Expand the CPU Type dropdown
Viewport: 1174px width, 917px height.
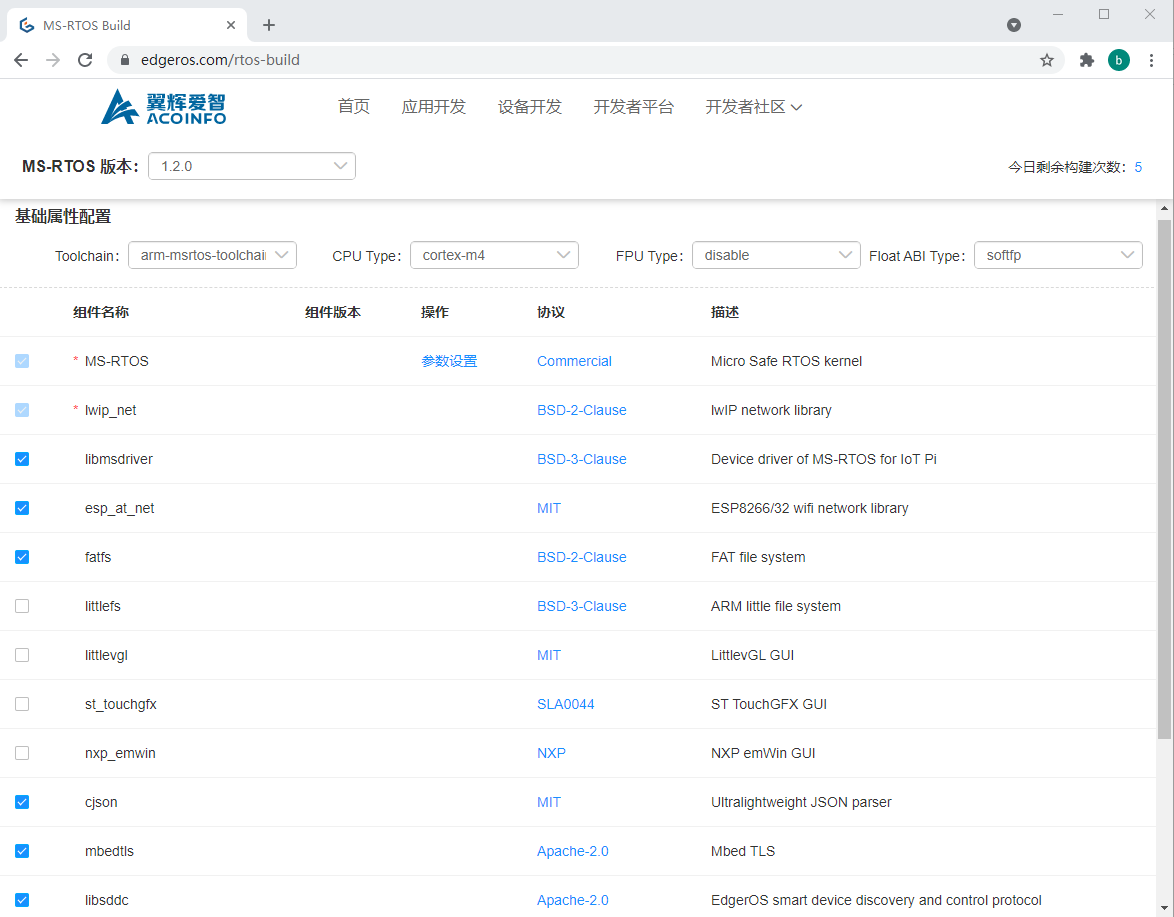point(494,255)
